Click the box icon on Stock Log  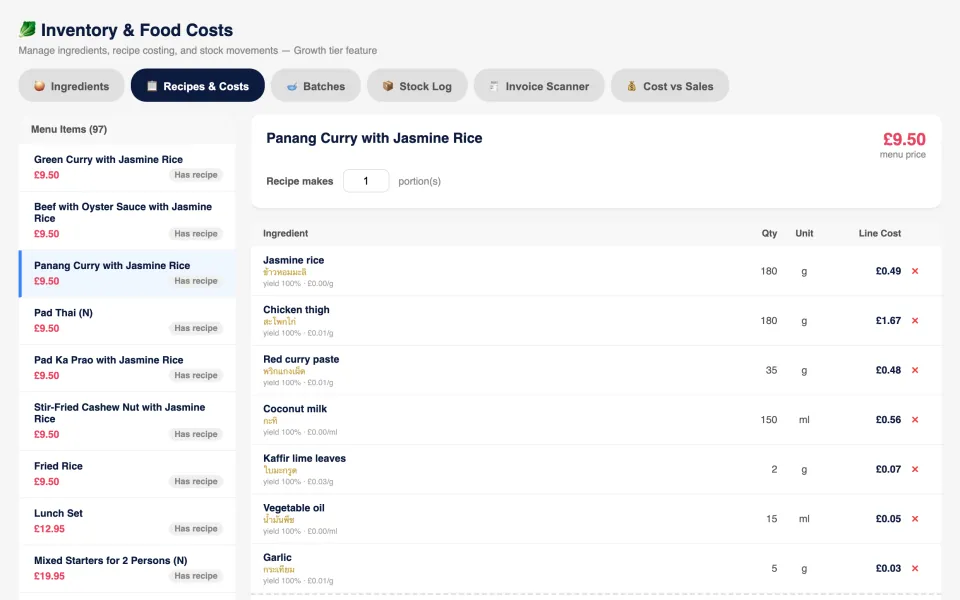click(x=388, y=86)
